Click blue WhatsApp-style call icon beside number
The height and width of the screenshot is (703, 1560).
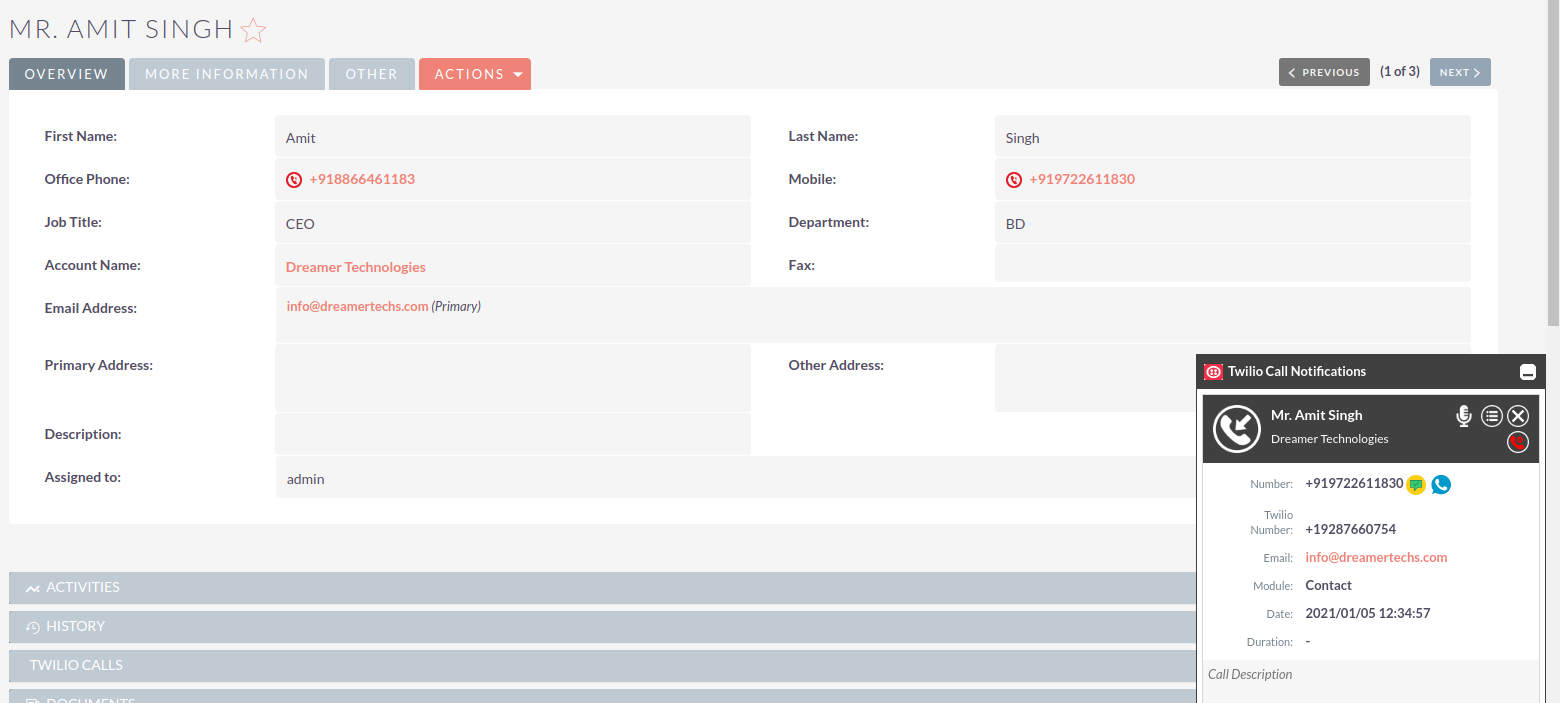(1441, 485)
